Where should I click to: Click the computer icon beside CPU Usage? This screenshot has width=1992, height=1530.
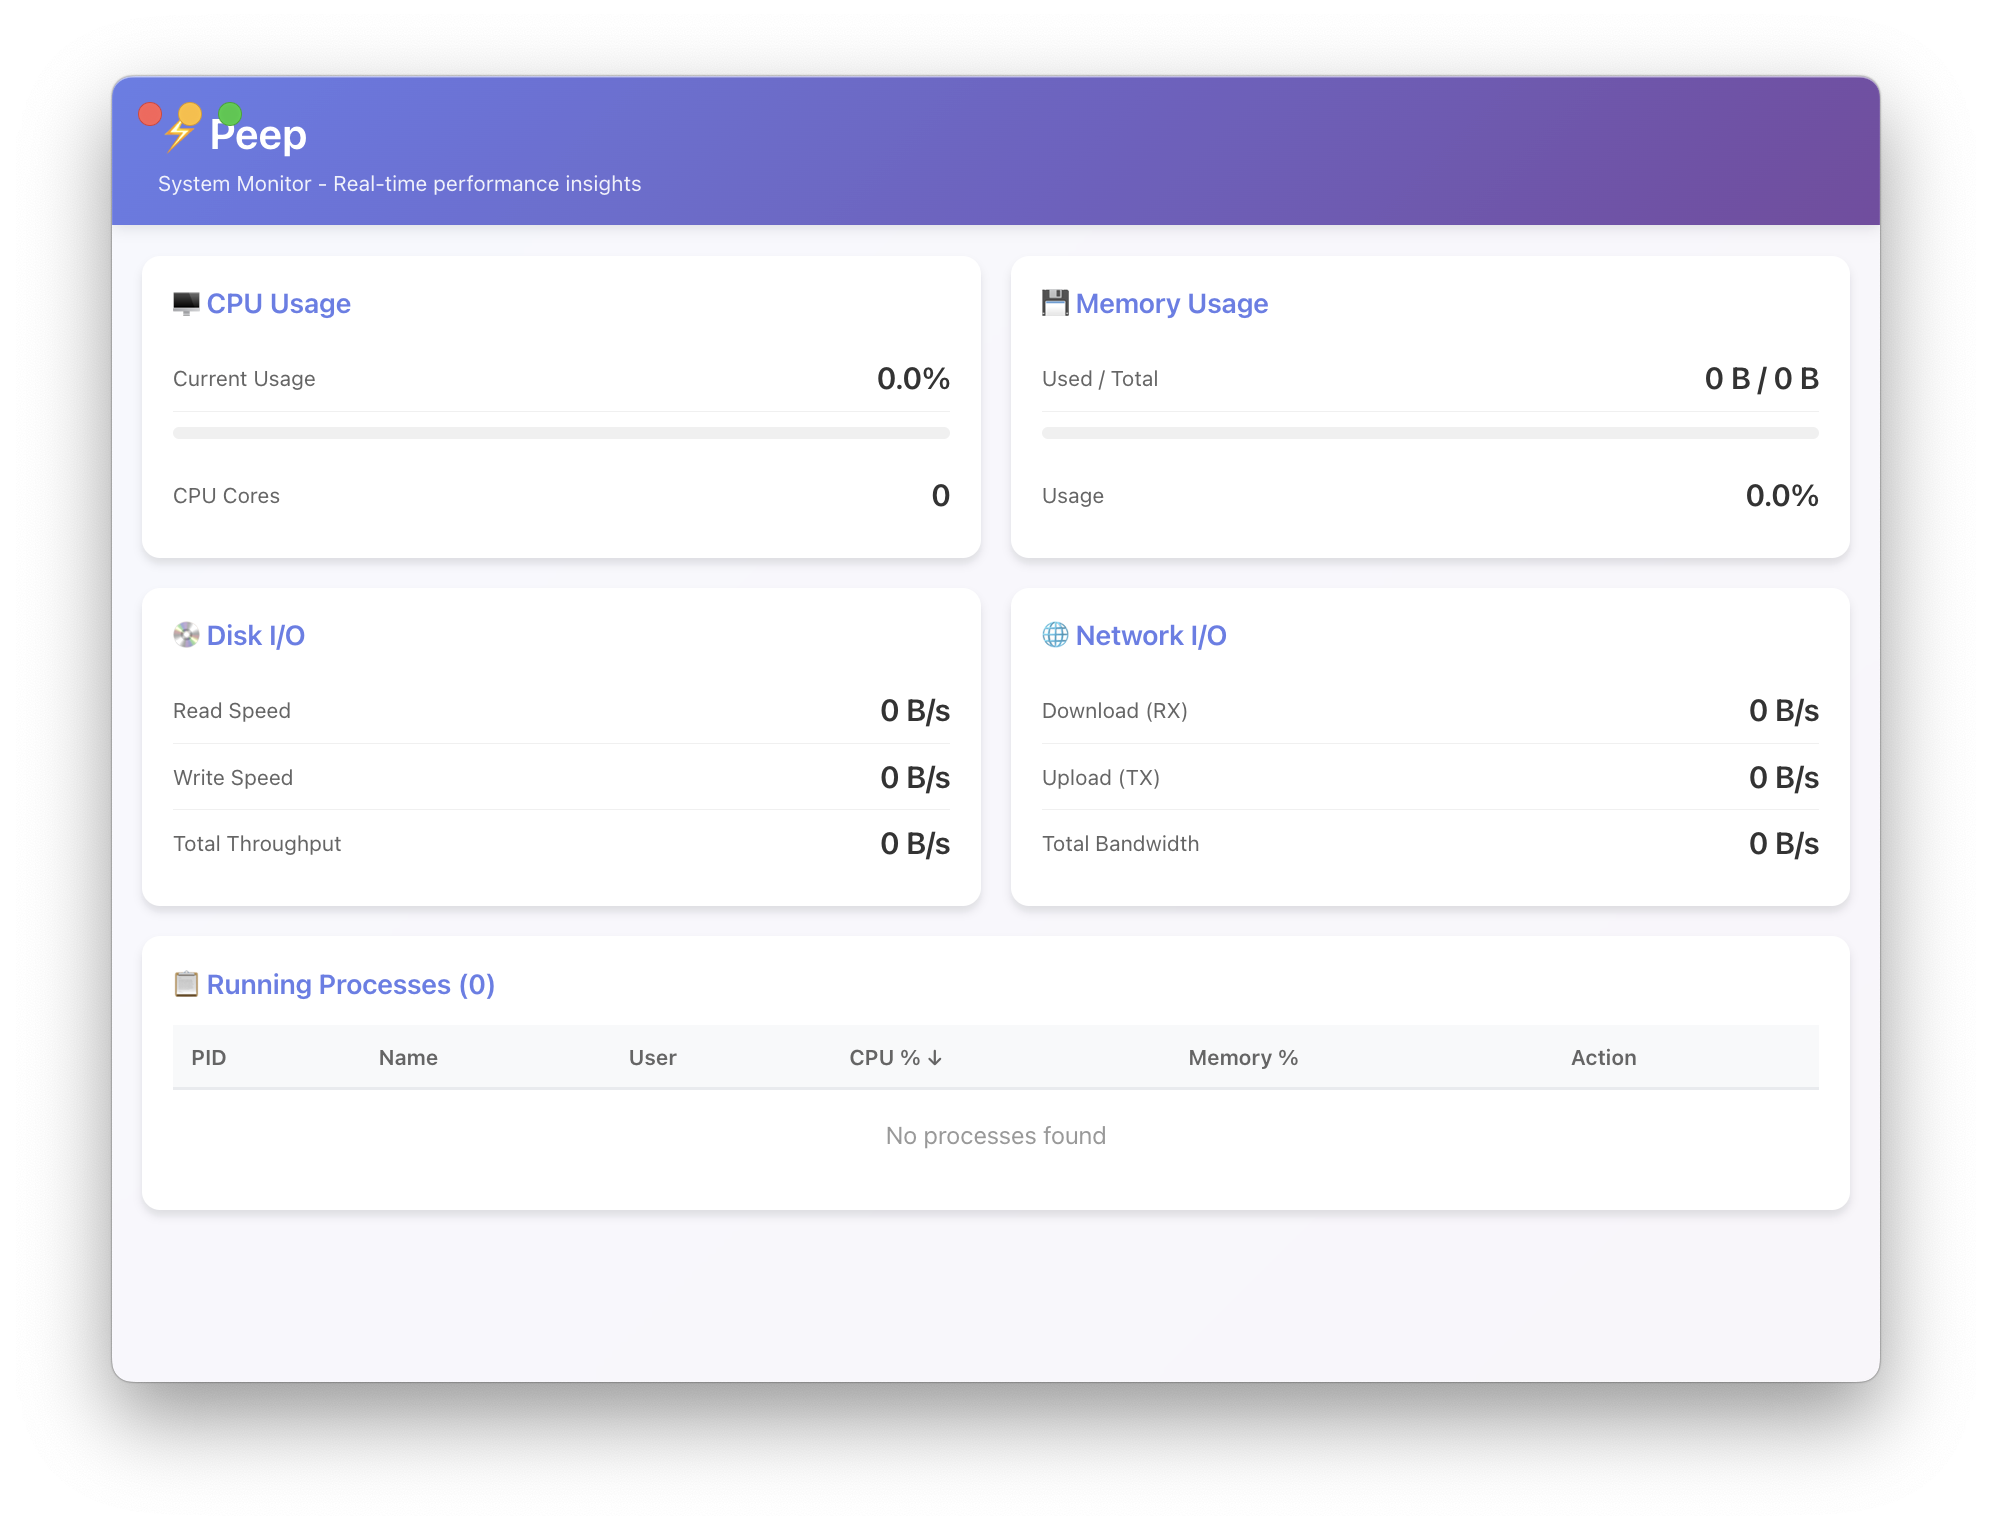coord(186,303)
